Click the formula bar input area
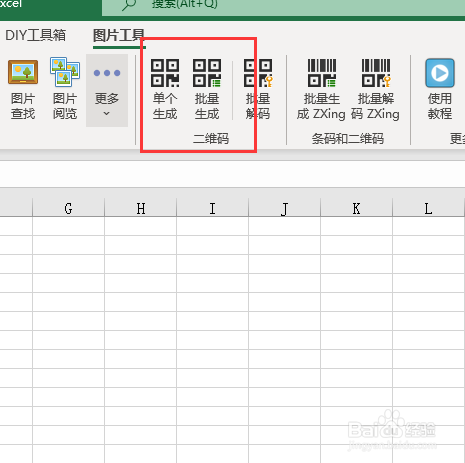This screenshot has height=463, width=465. tap(232, 174)
